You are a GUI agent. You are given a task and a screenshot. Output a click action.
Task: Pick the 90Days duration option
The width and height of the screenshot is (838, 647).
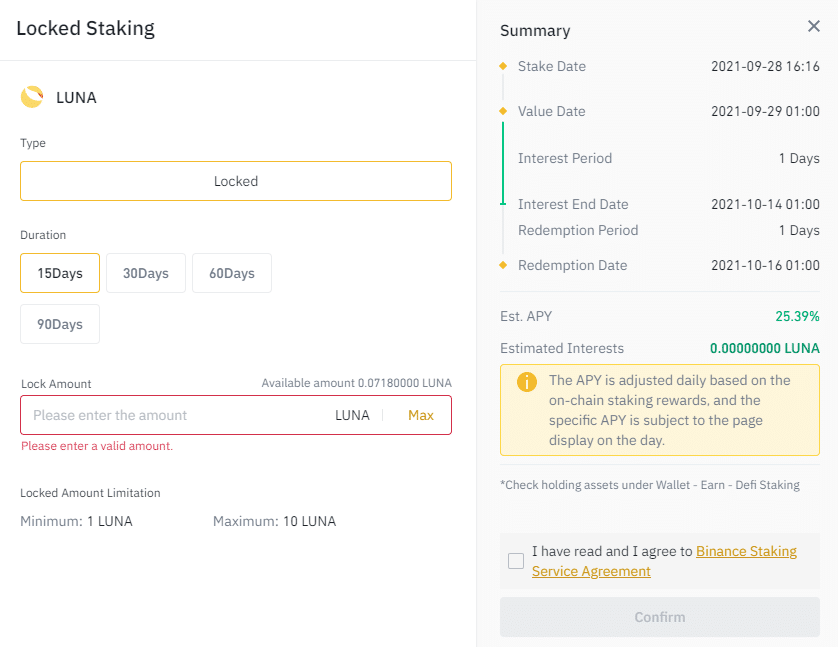(60, 324)
